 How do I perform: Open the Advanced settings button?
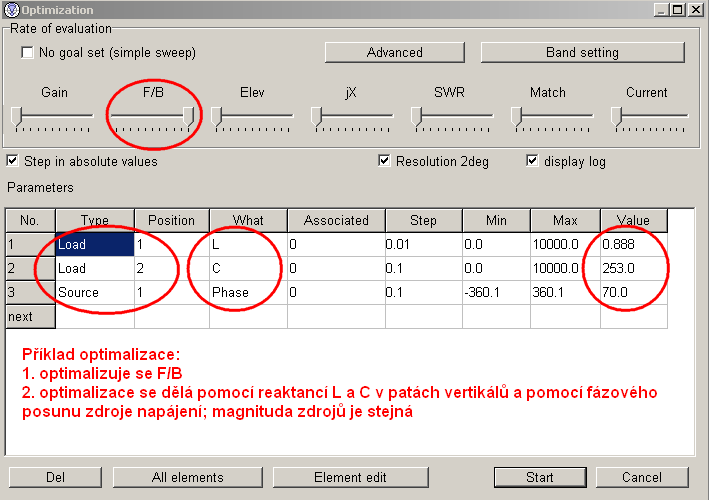click(x=394, y=52)
